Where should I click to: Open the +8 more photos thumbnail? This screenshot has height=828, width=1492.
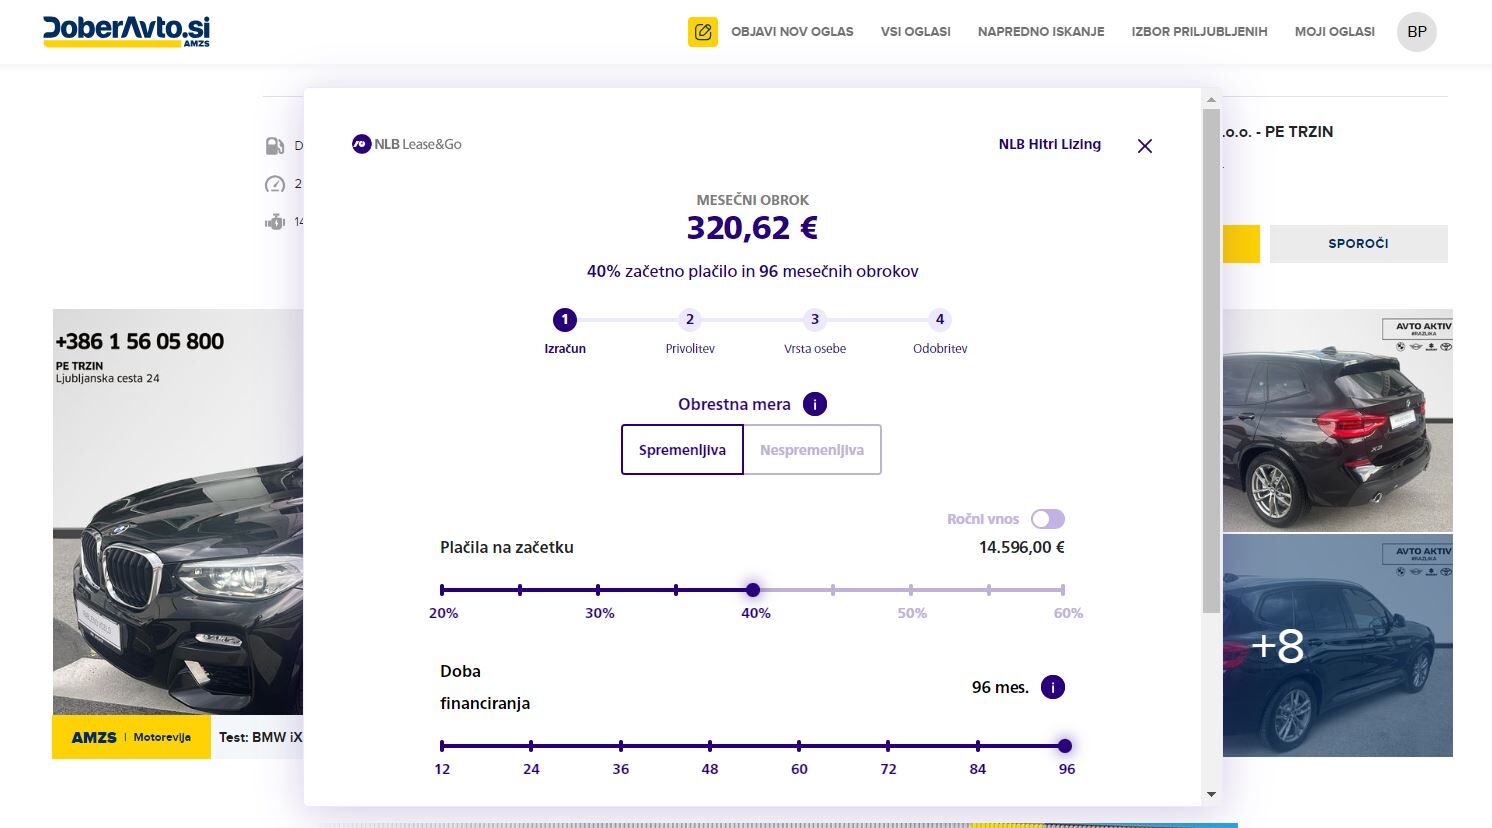click(1337, 646)
